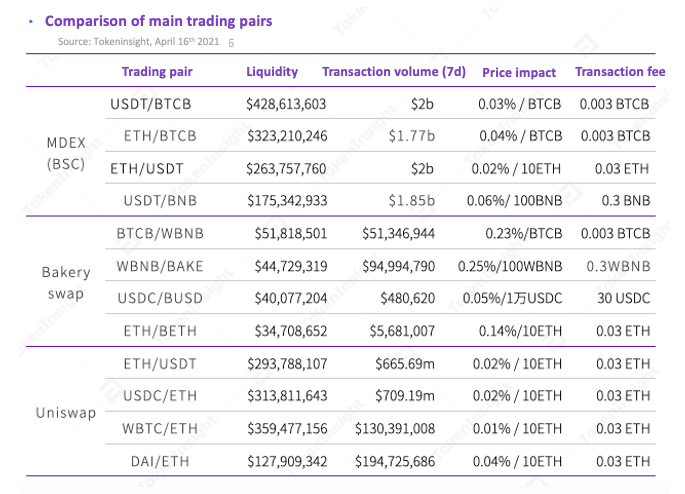Screen dimensions: 685x494
Task: Select the Bakery swap group label
Action: coord(66,283)
